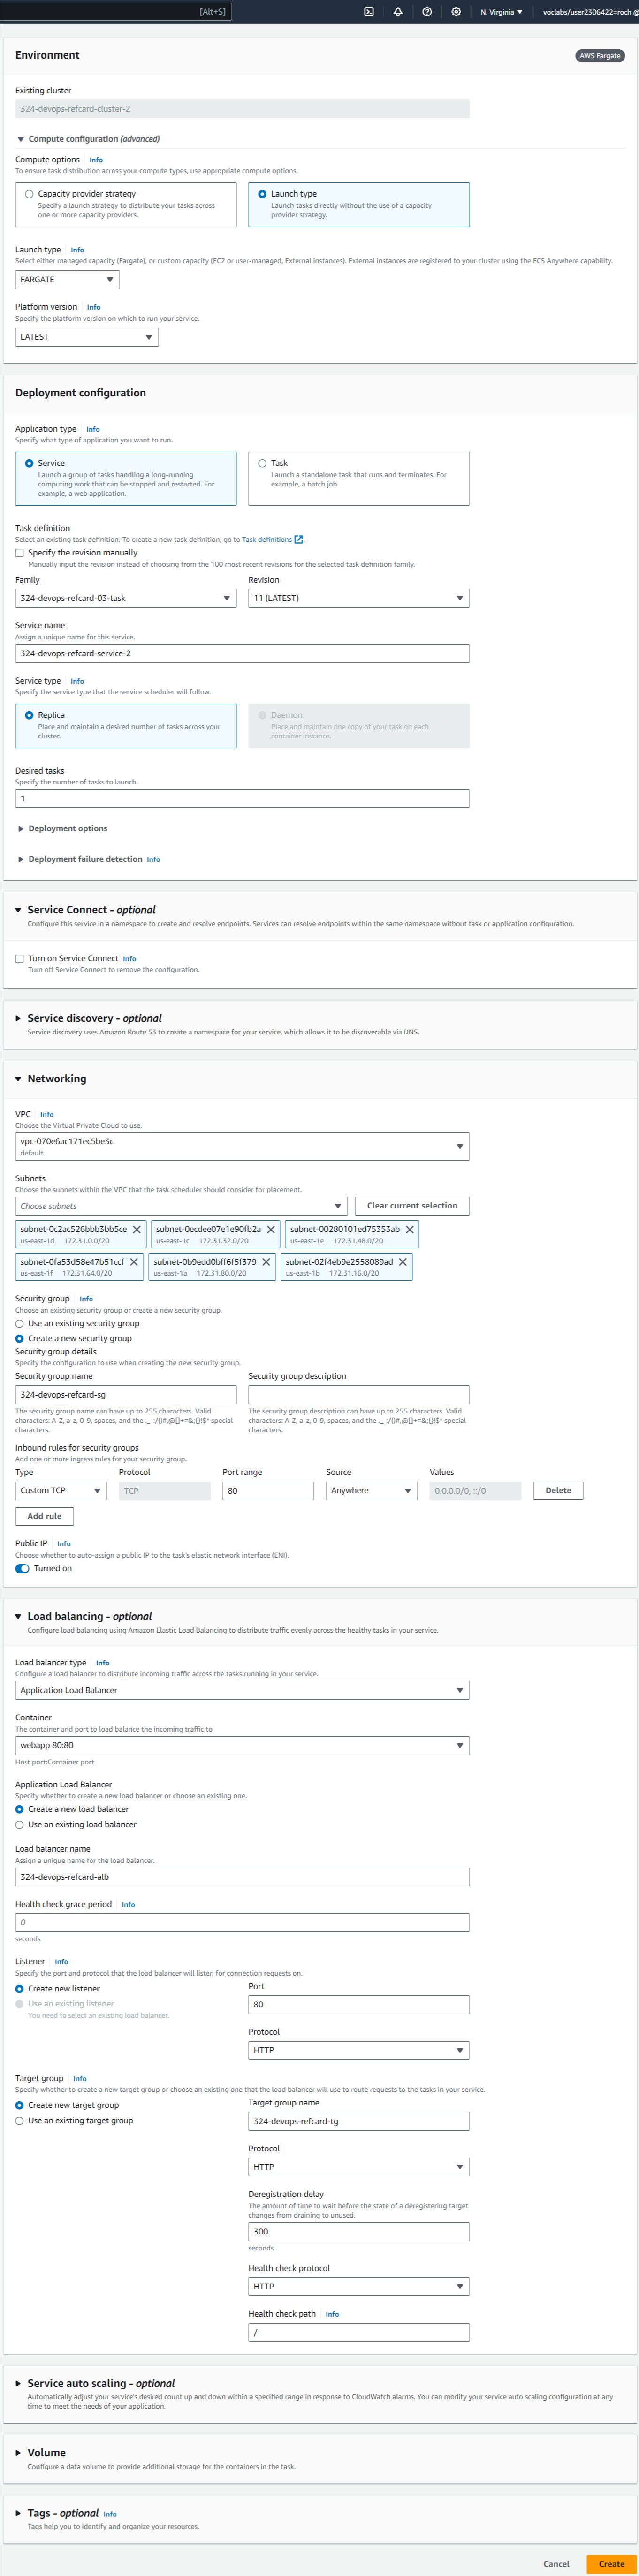Collapse Compute configuration advanced section
The image size is (639, 2576).
(88, 139)
